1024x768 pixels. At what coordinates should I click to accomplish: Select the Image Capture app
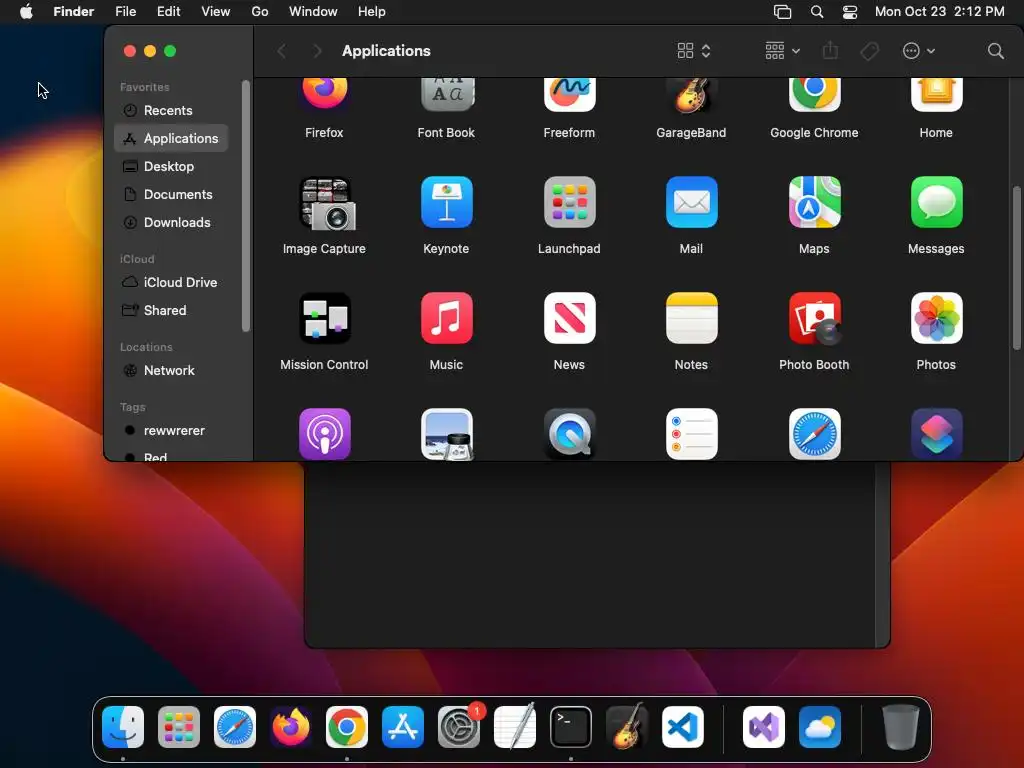[x=327, y=203]
